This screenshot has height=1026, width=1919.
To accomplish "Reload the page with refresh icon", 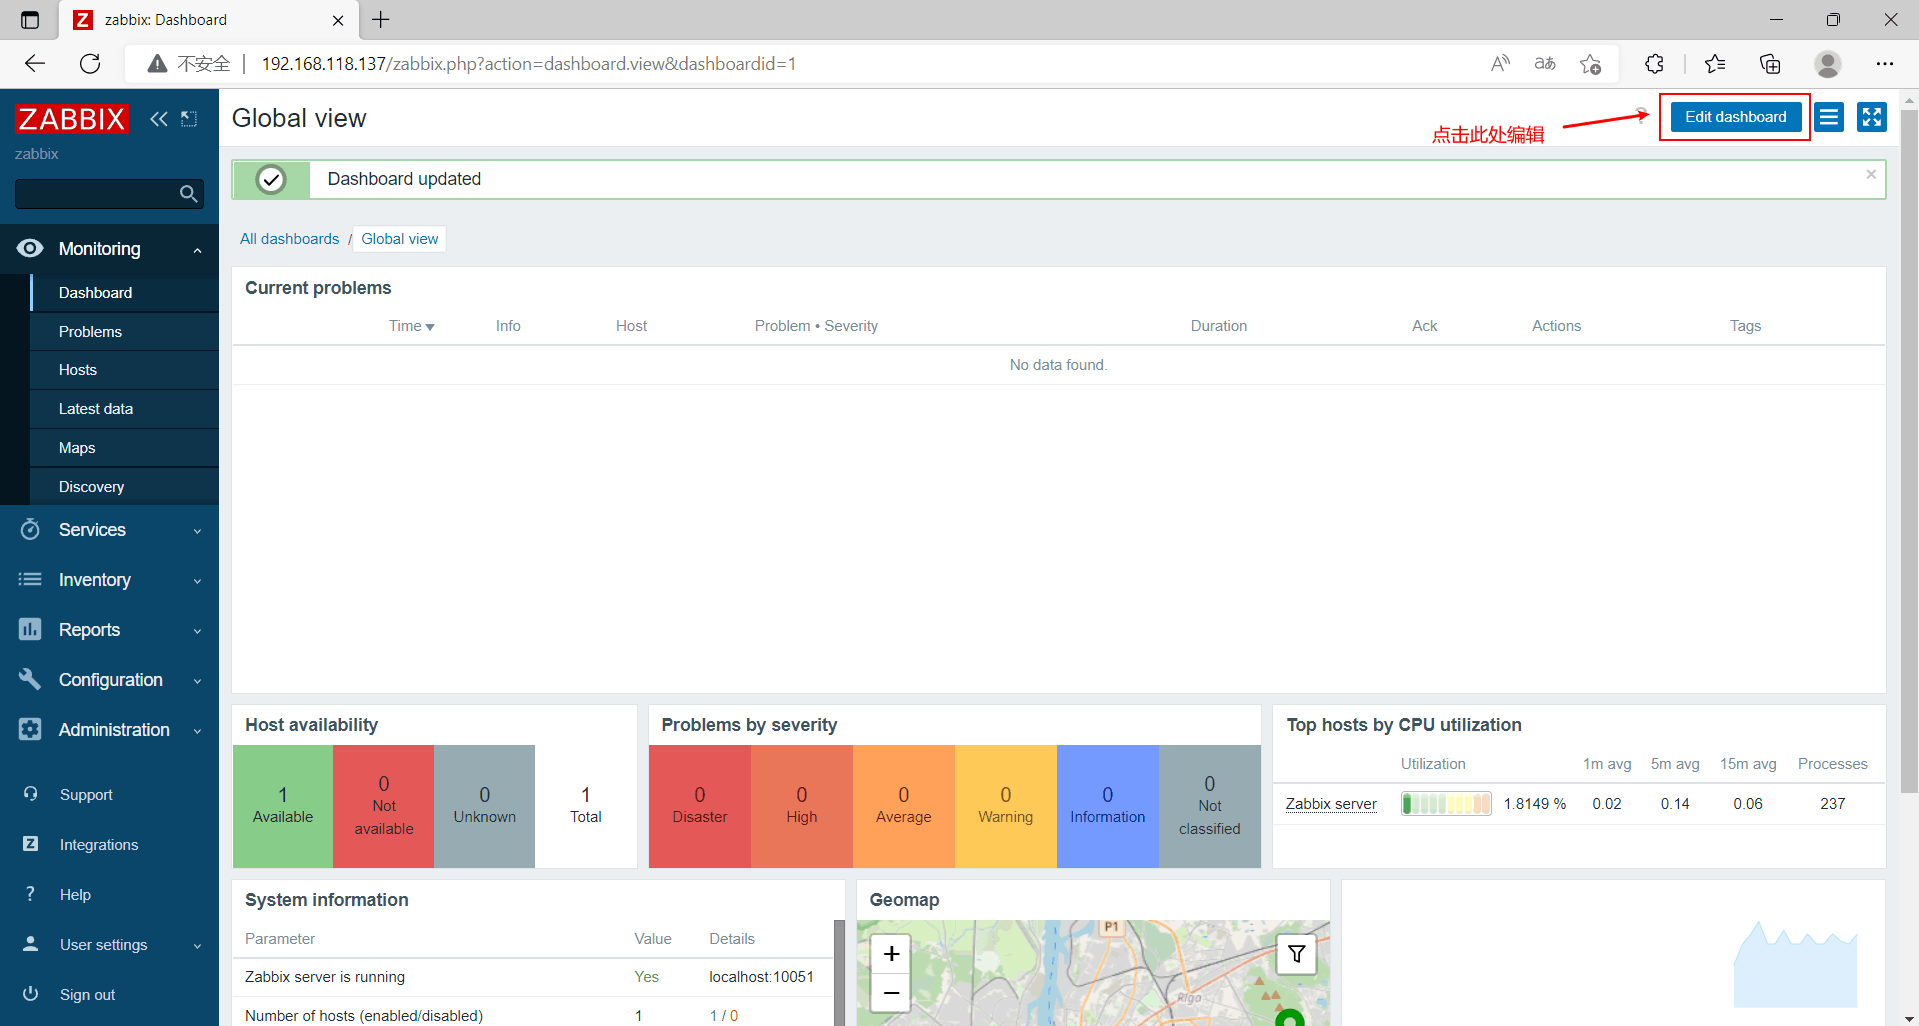I will (x=90, y=64).
